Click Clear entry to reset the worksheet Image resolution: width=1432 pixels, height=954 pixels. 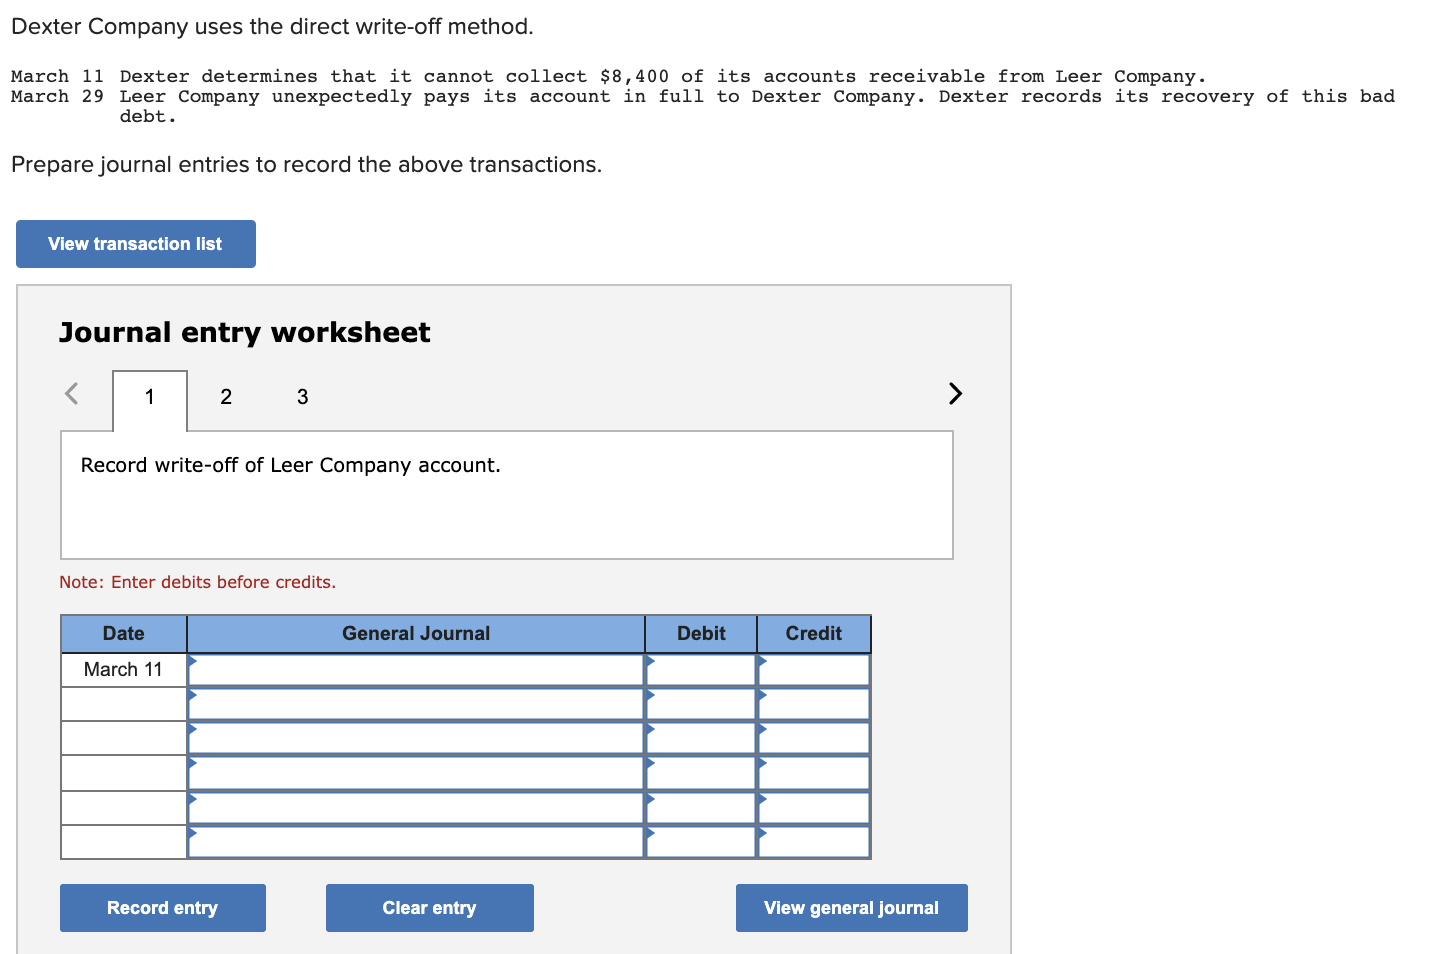[x=429, y=907]
